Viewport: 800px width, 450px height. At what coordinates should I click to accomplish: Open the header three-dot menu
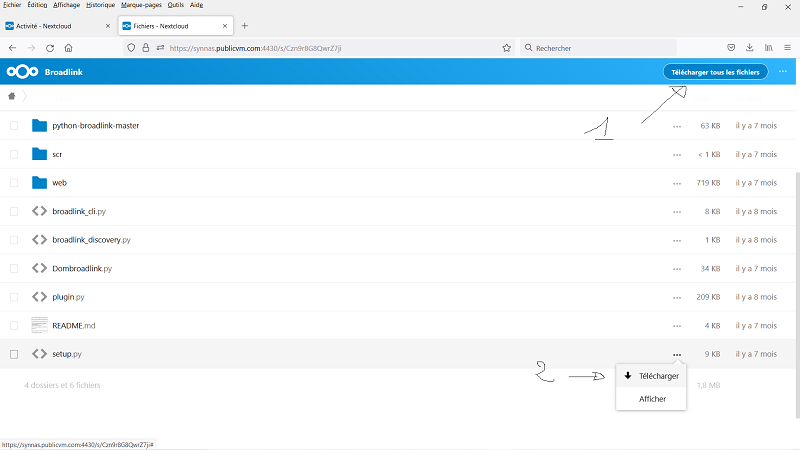tap(783, 71)
